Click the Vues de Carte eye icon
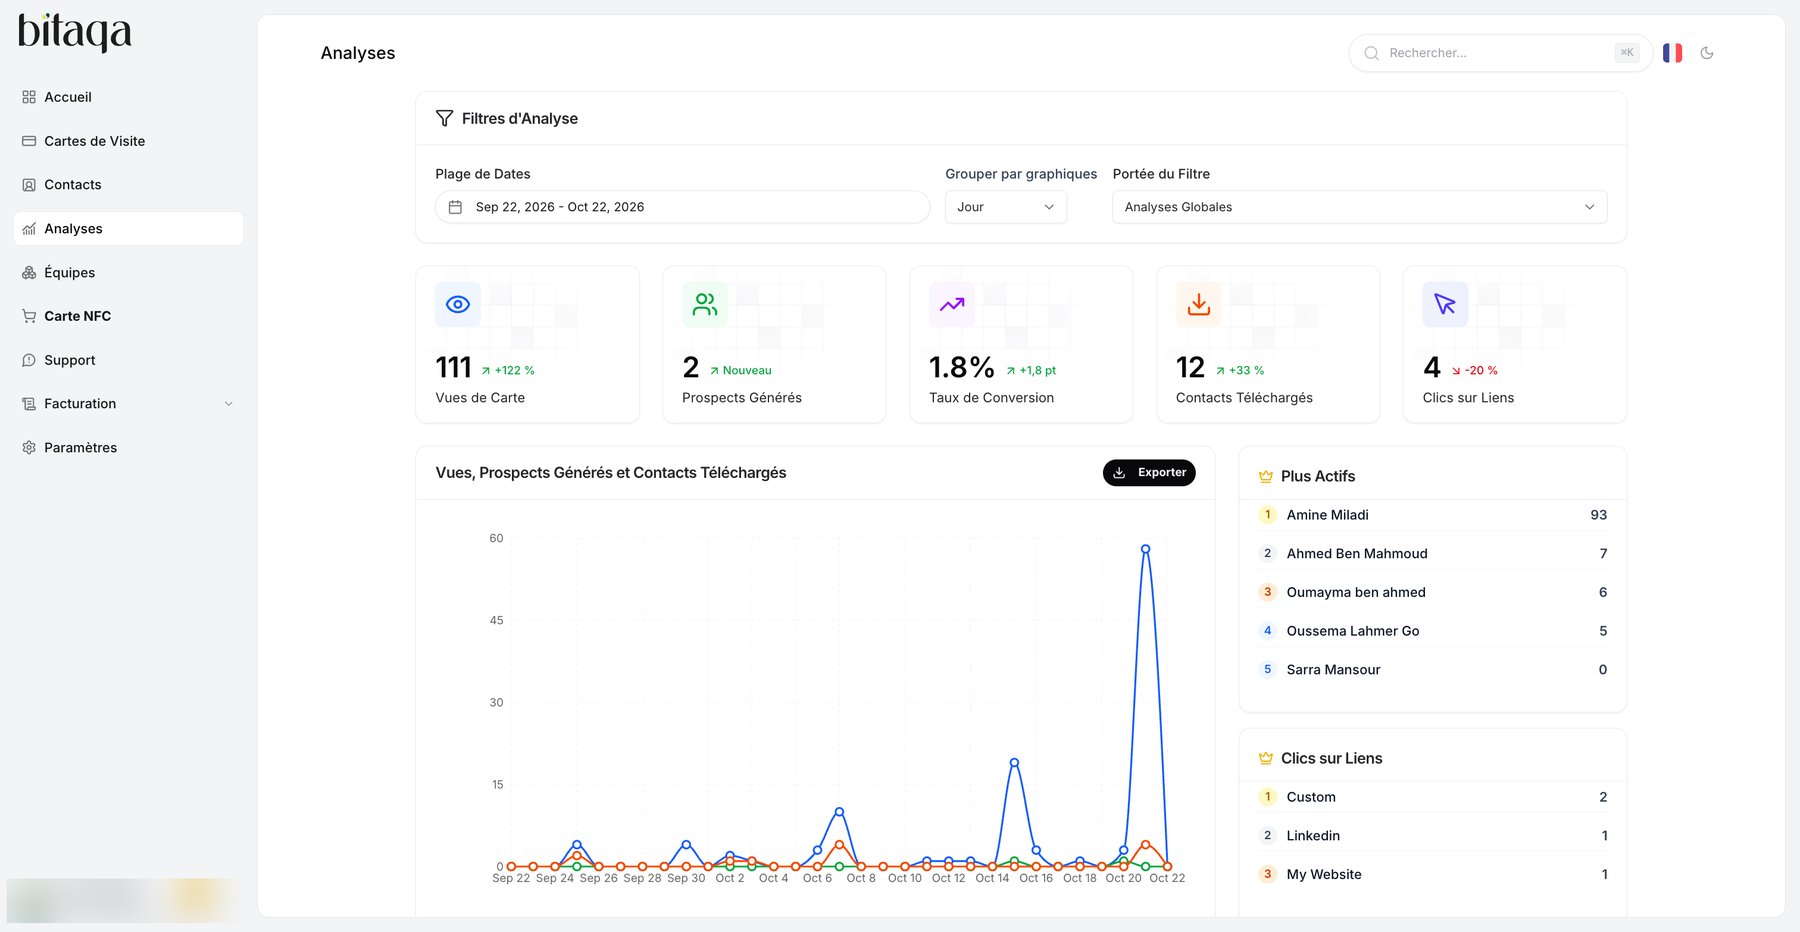This screenshot has height=932, width=1800. (x=458, y=304)
